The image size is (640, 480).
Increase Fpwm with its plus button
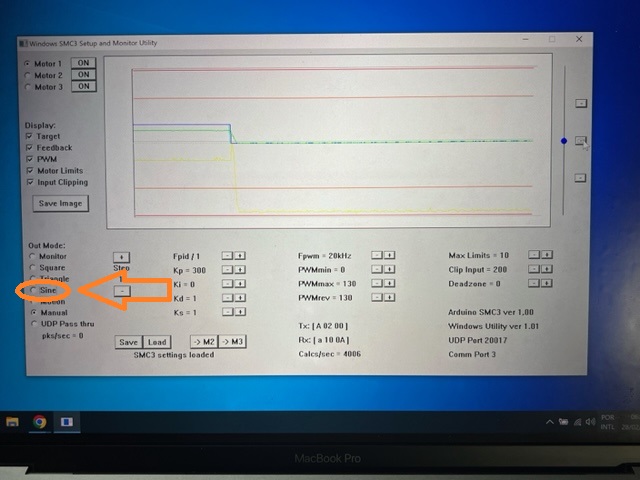[x=389, y=255]
